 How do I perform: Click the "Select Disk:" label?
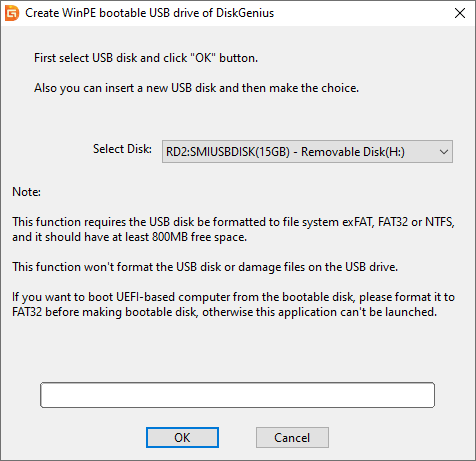click(122, 149)
